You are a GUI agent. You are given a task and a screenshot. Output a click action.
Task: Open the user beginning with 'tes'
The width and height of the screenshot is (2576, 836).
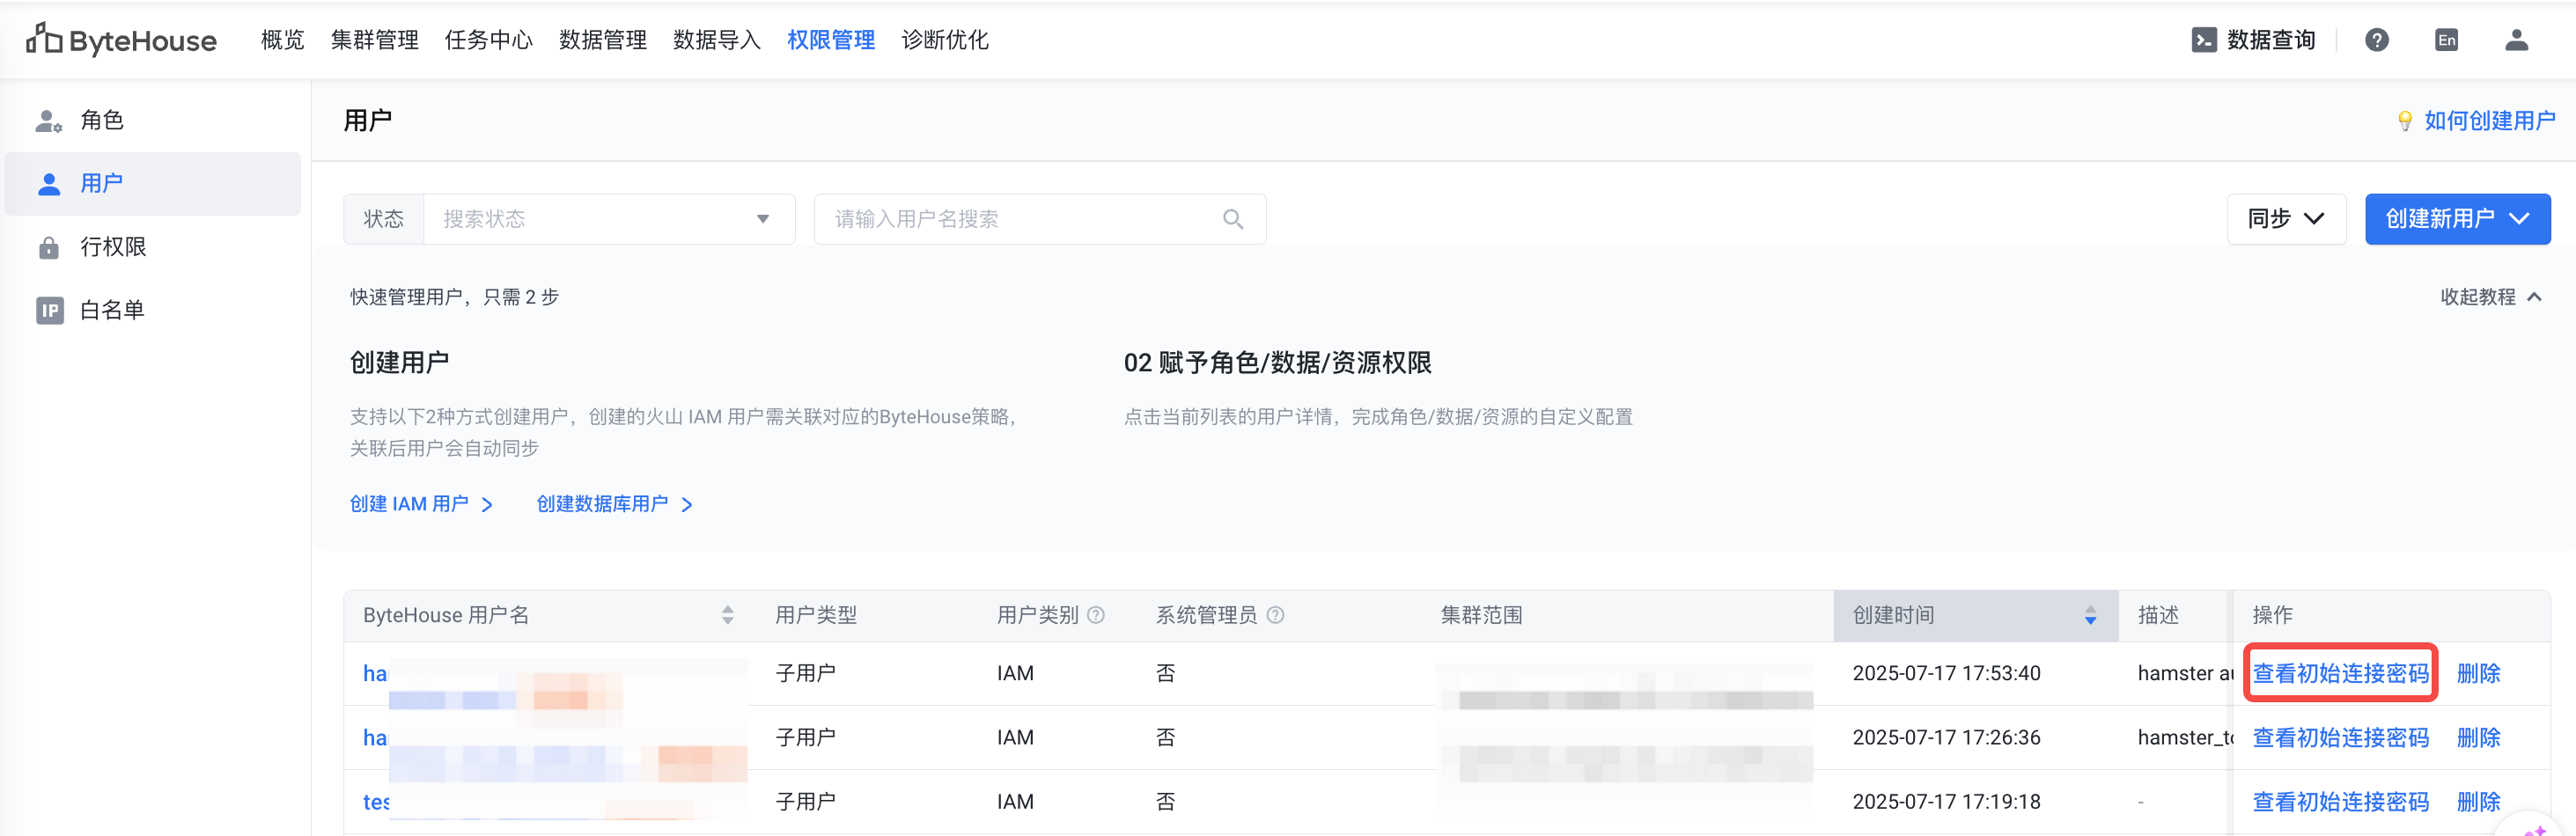(376, 802)
